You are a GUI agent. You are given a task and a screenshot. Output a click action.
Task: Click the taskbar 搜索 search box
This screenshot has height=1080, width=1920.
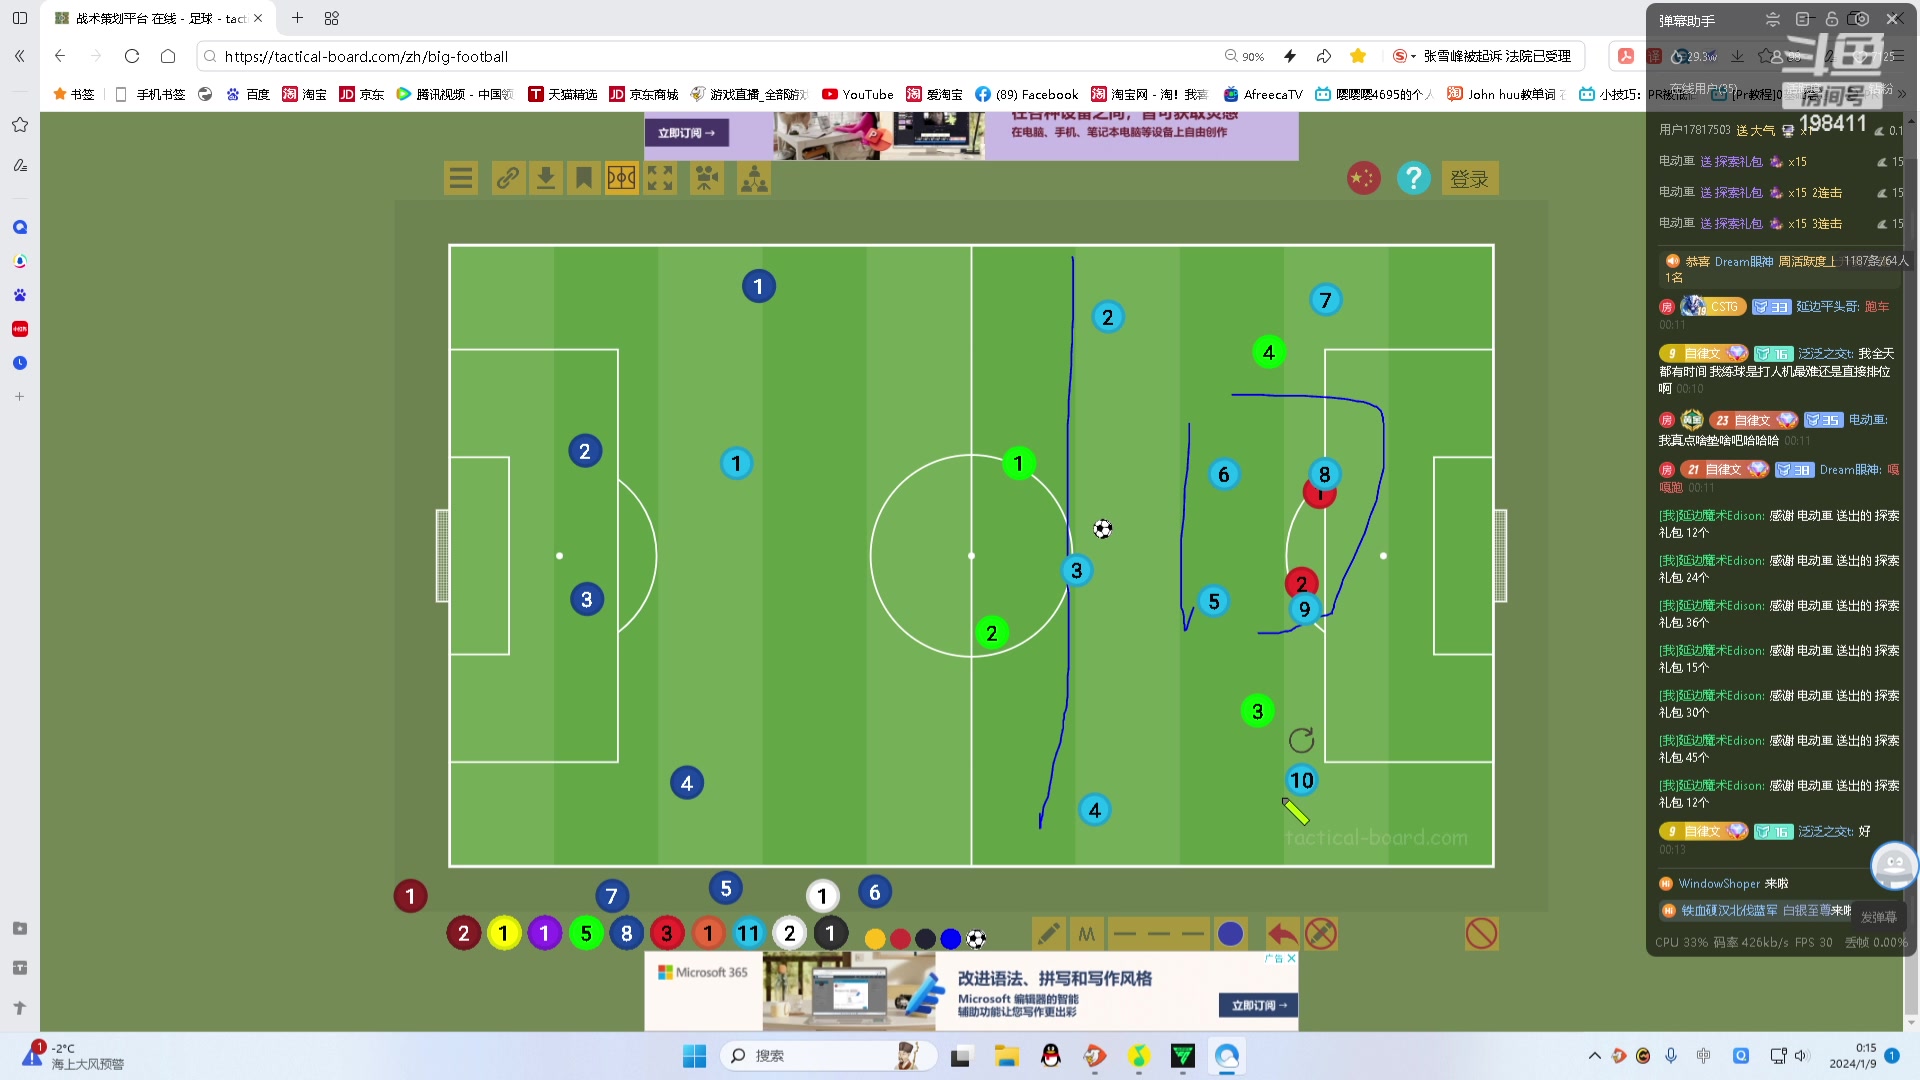pos(828,1056)
